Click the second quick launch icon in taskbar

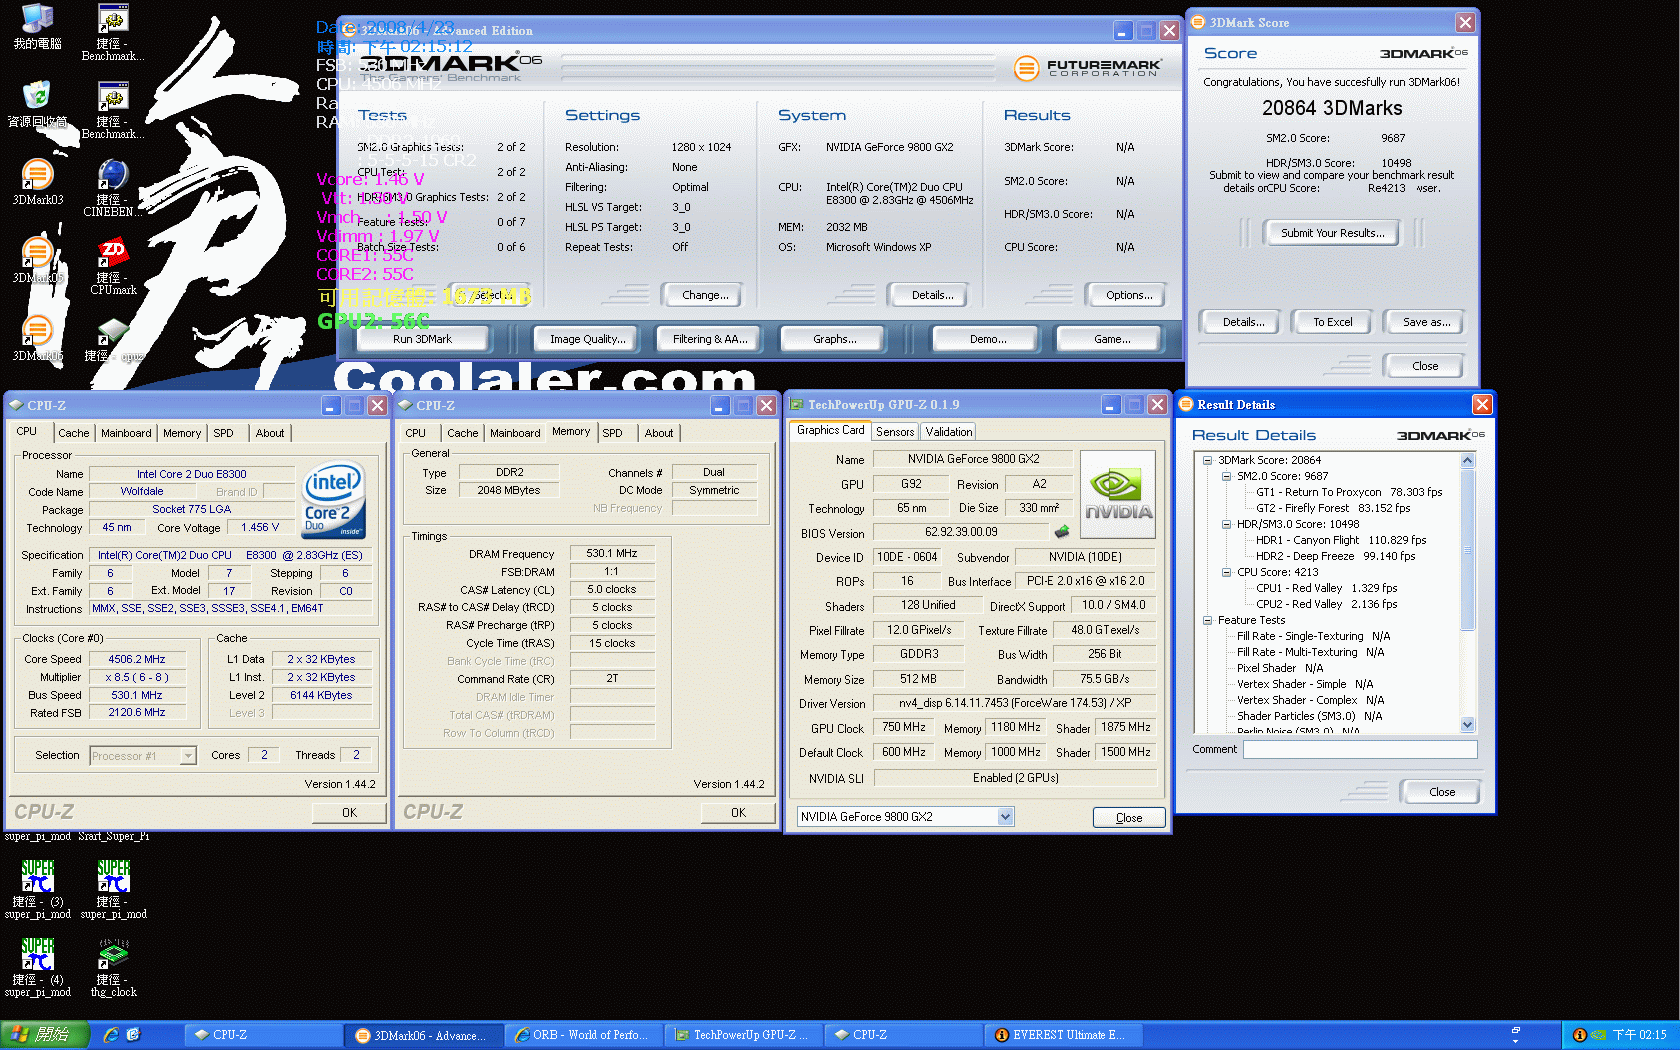(x=134, y=1035)
